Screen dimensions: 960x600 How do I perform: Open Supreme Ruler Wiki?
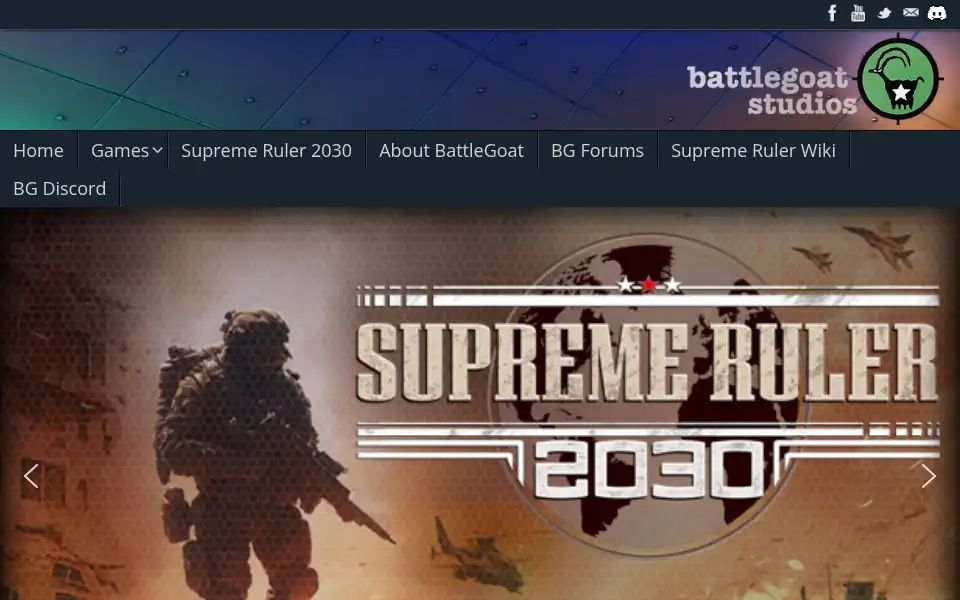[753, 151]
